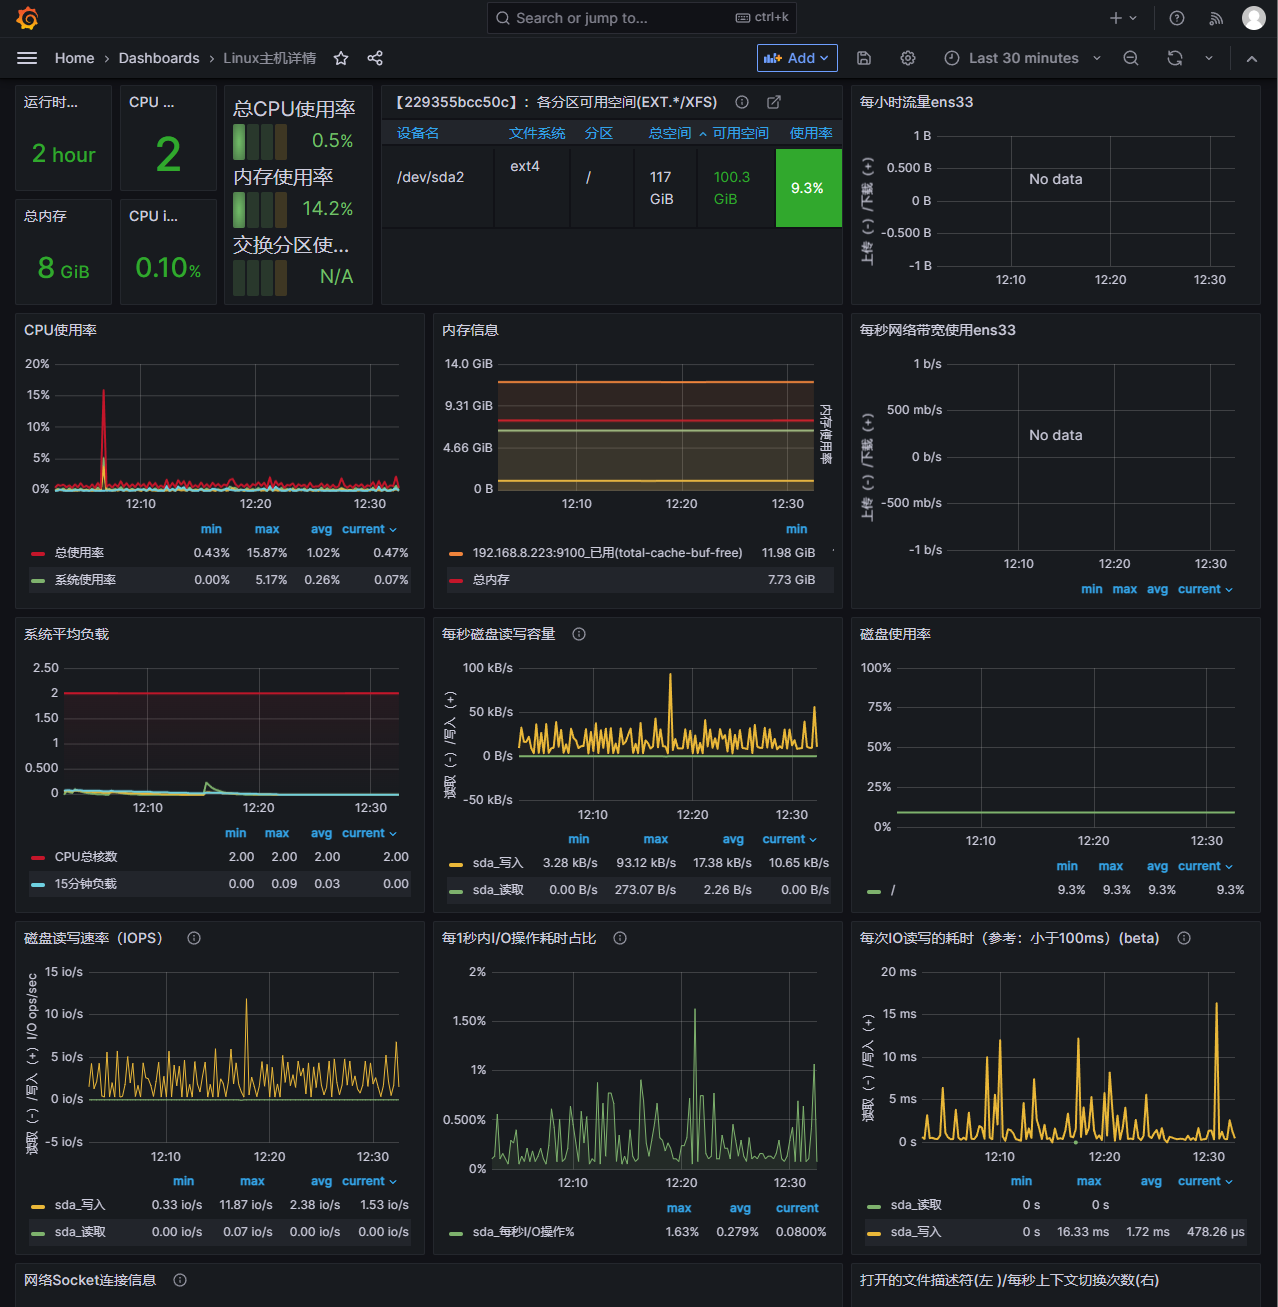Open the help question mark menu
The image size is (1278, 1307).
click(x=1177, y=18)
